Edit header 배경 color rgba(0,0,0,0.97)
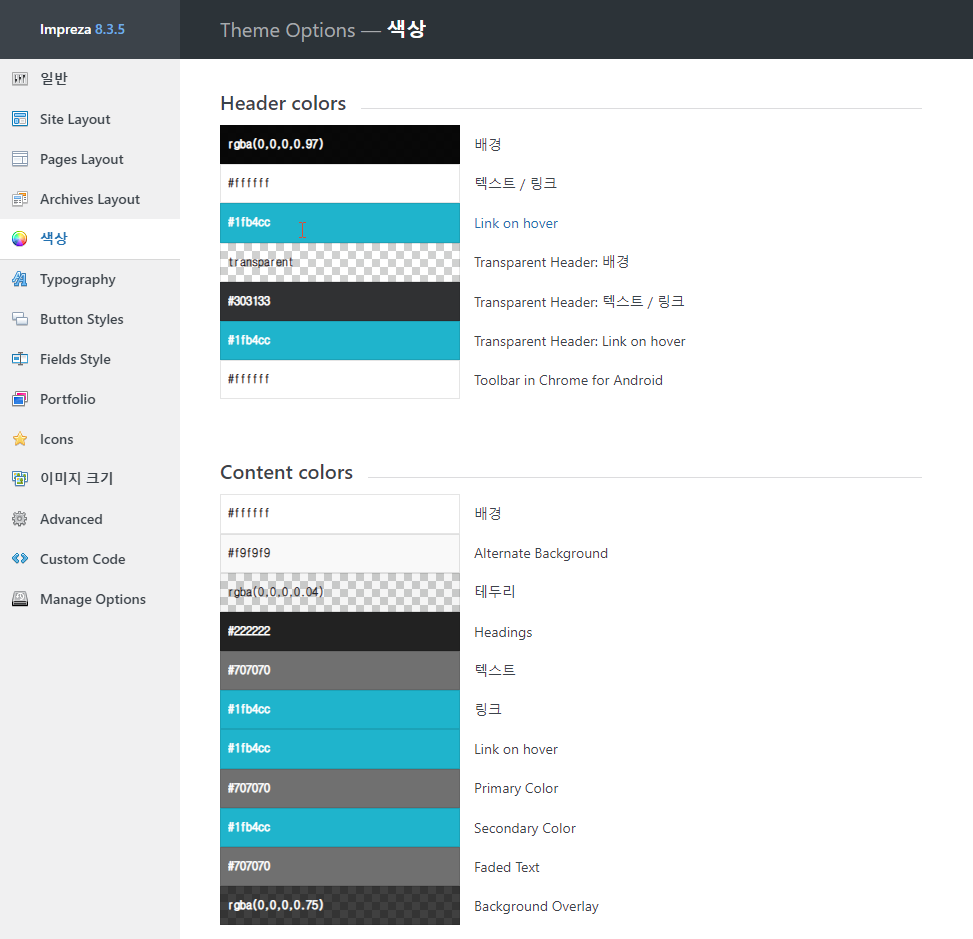 339,144
